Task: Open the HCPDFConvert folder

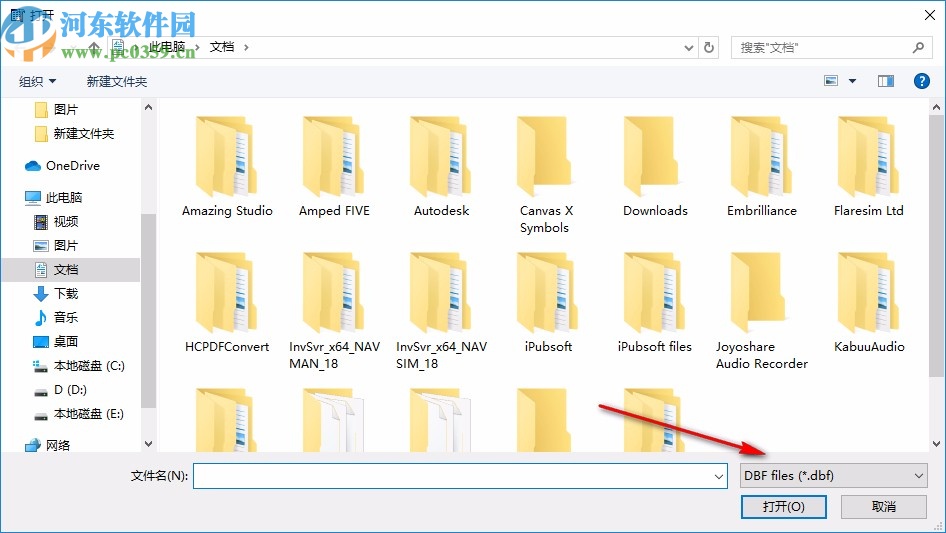Action: point(227,304)
